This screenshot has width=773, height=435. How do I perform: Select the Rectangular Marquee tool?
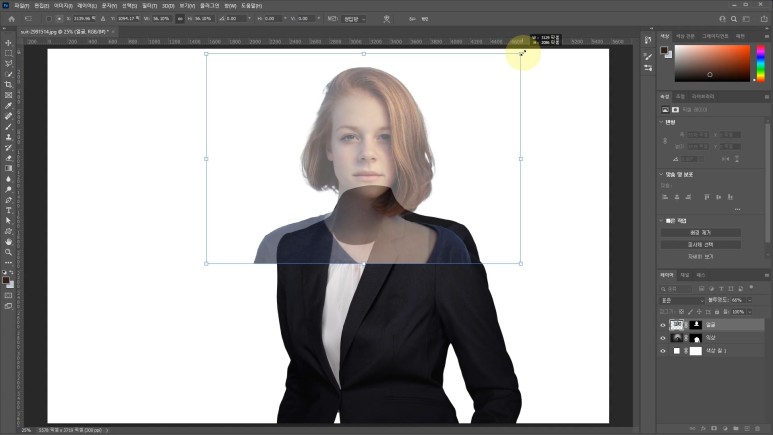click(8, 53)
